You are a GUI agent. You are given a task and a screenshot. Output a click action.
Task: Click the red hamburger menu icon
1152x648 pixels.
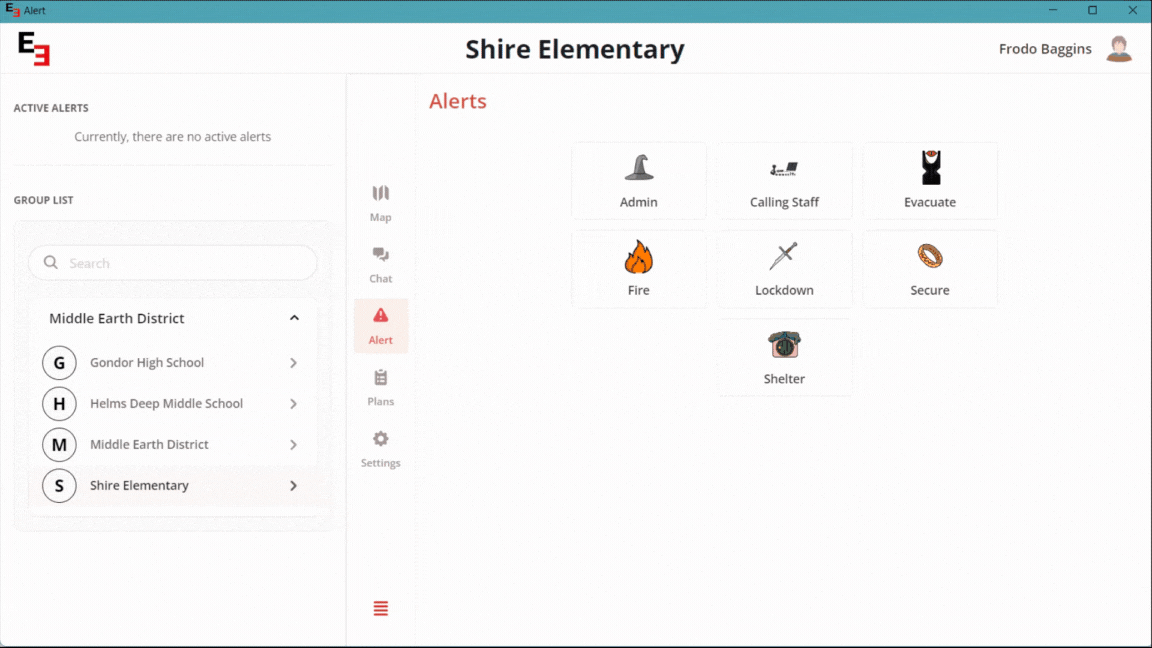[x=381, y=609]
